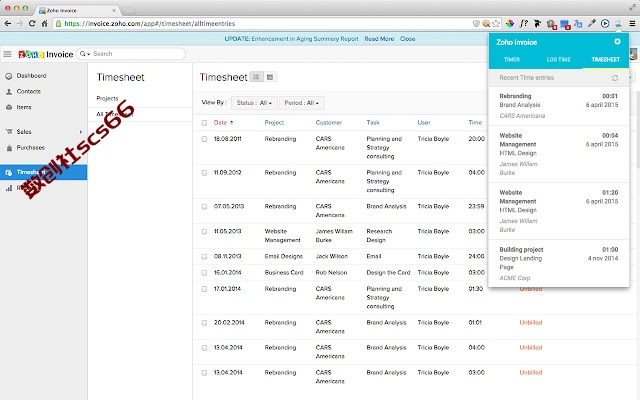Click the f? extension icon

524,24
